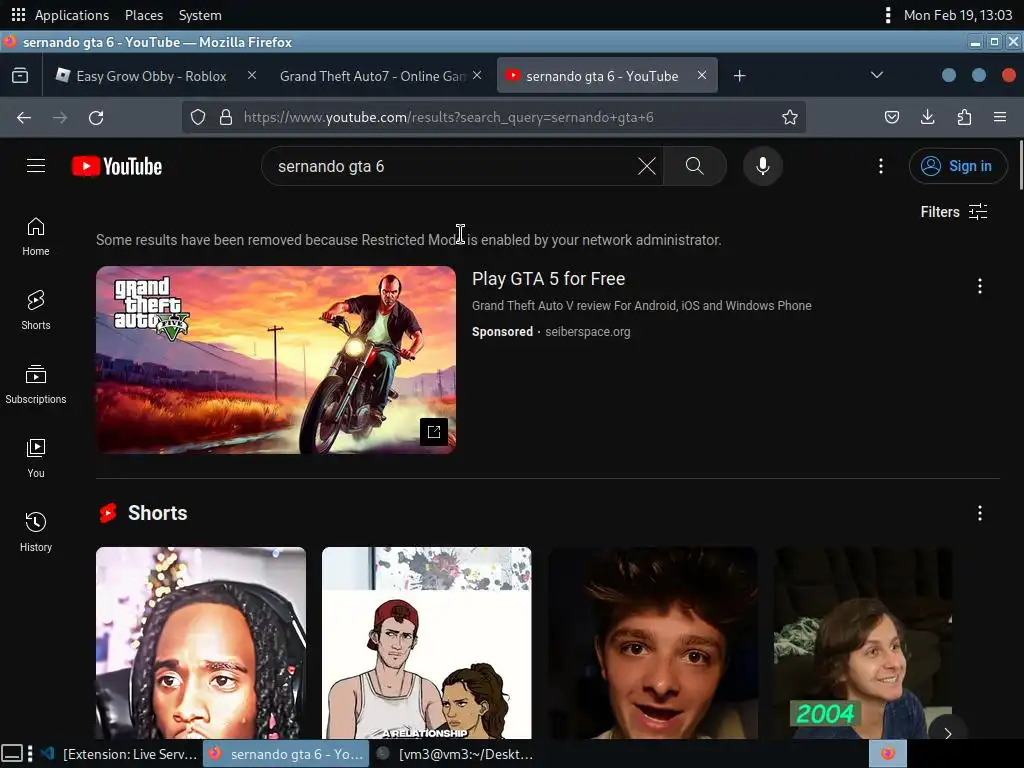Click the Mon Feb 19 13:03 clock

tap(957, 15)
